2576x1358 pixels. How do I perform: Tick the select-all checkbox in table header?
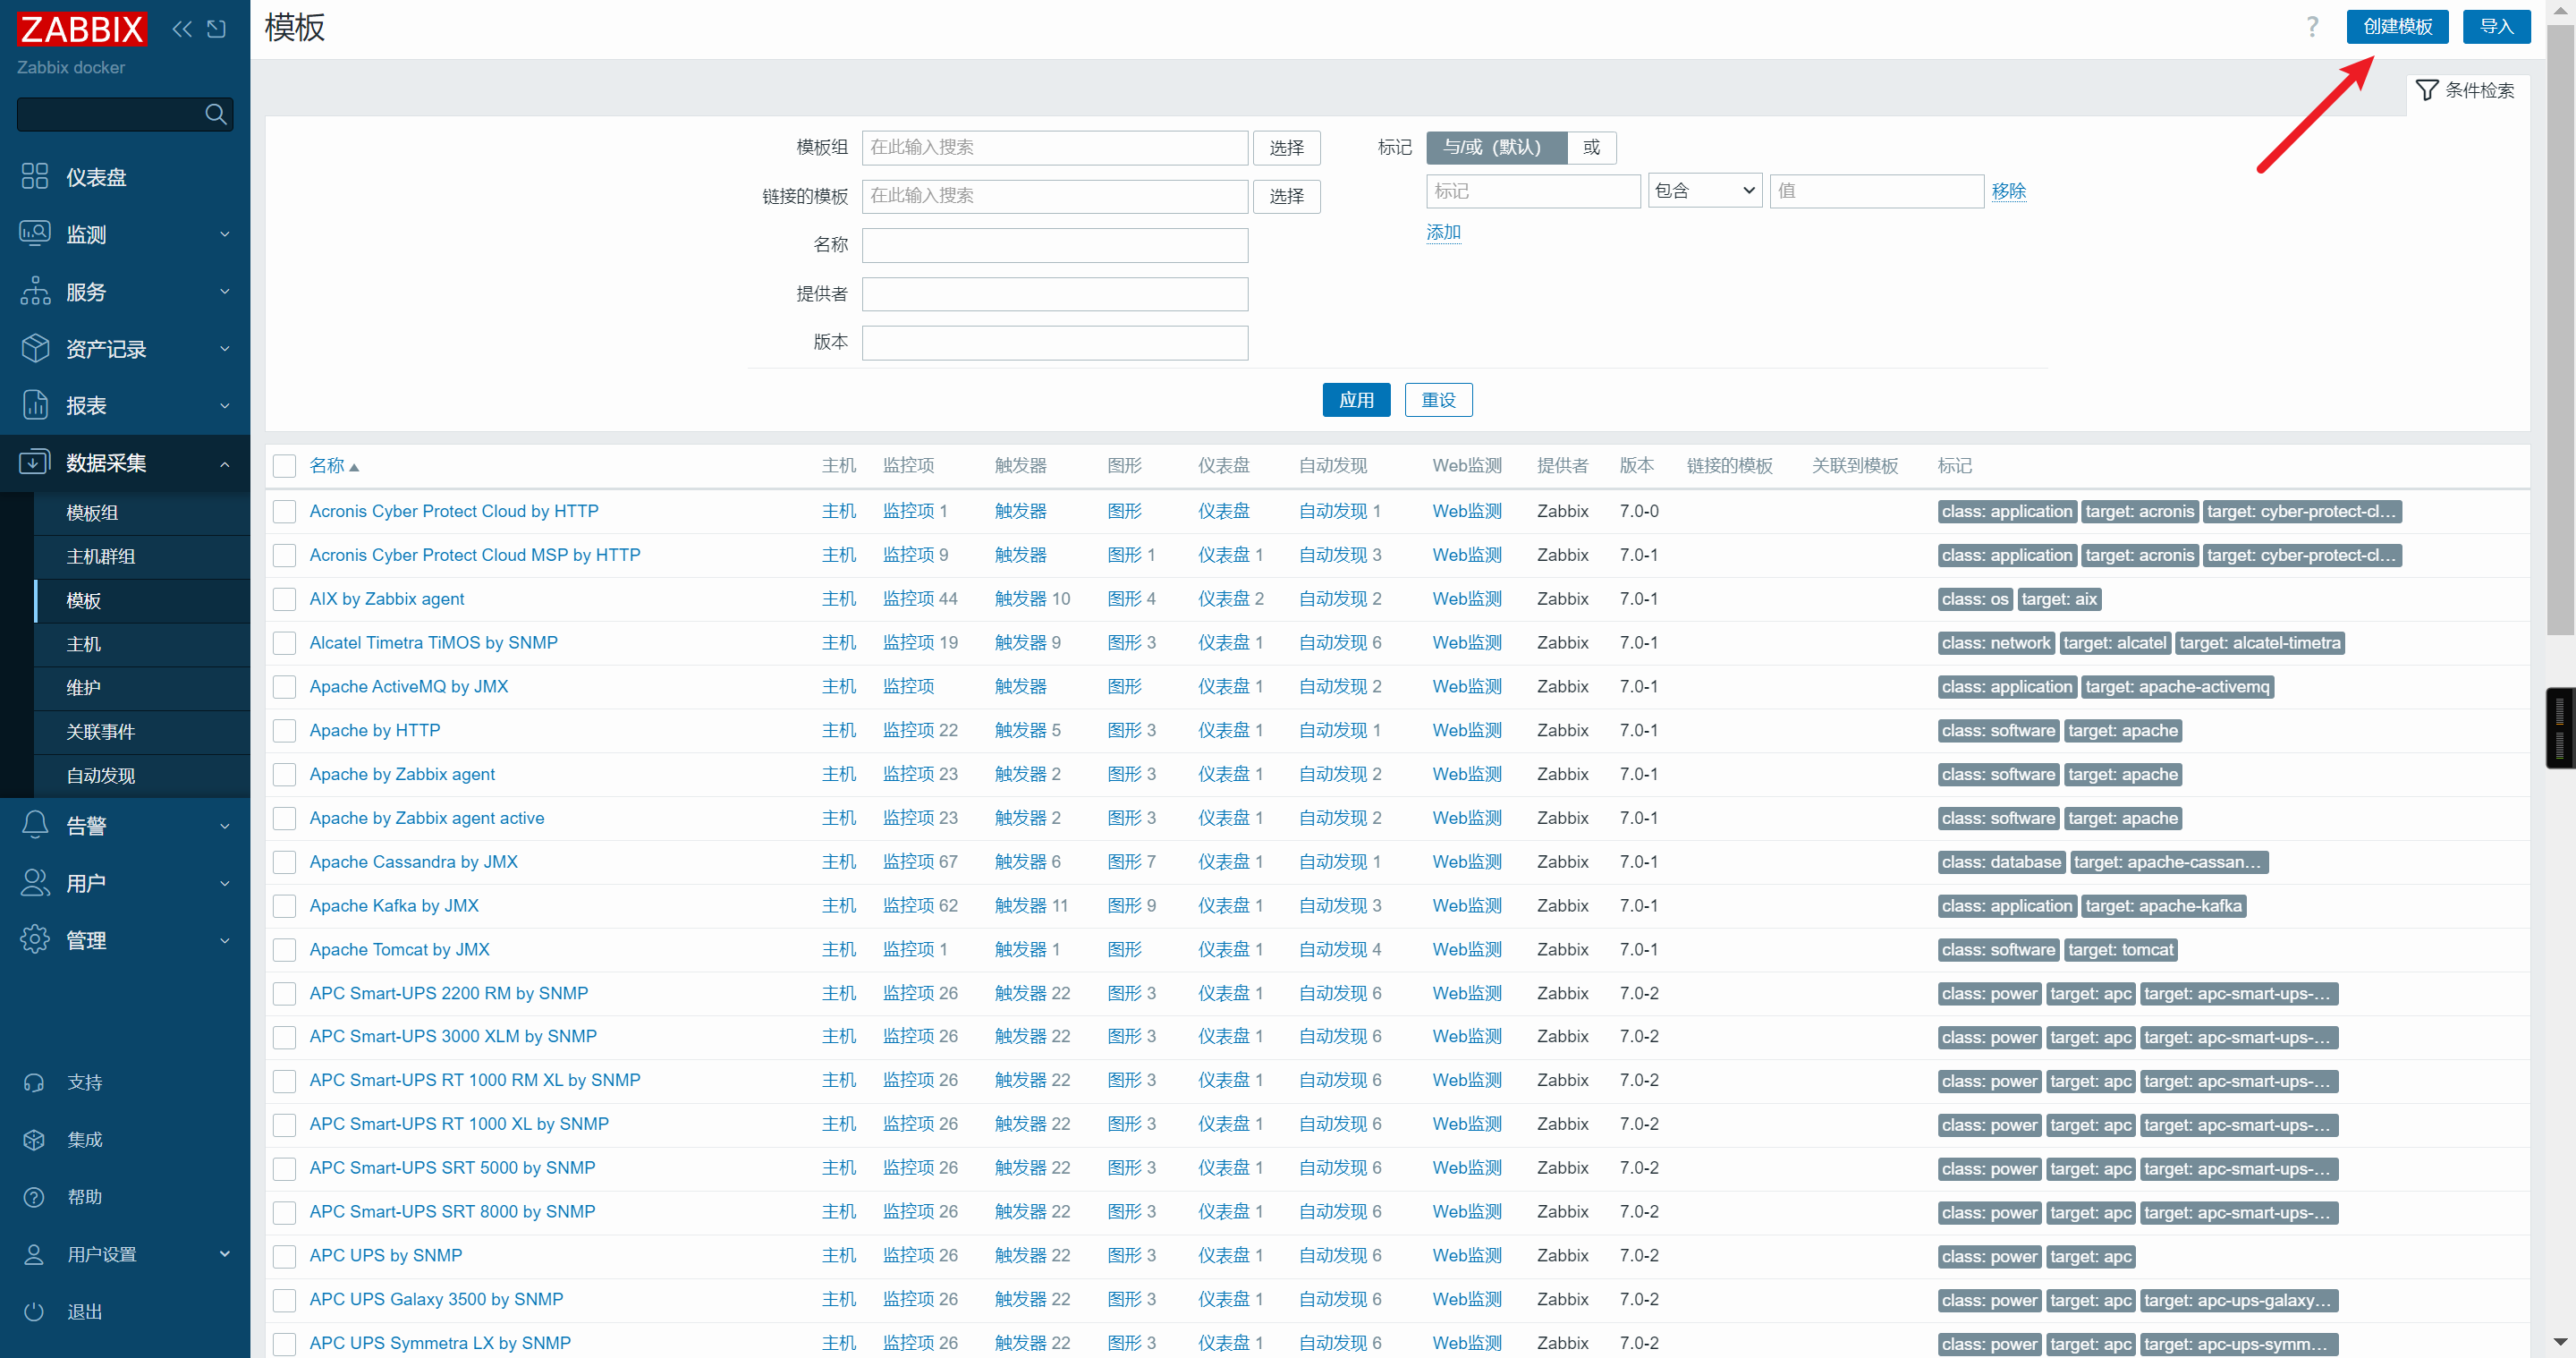point(285,466)
